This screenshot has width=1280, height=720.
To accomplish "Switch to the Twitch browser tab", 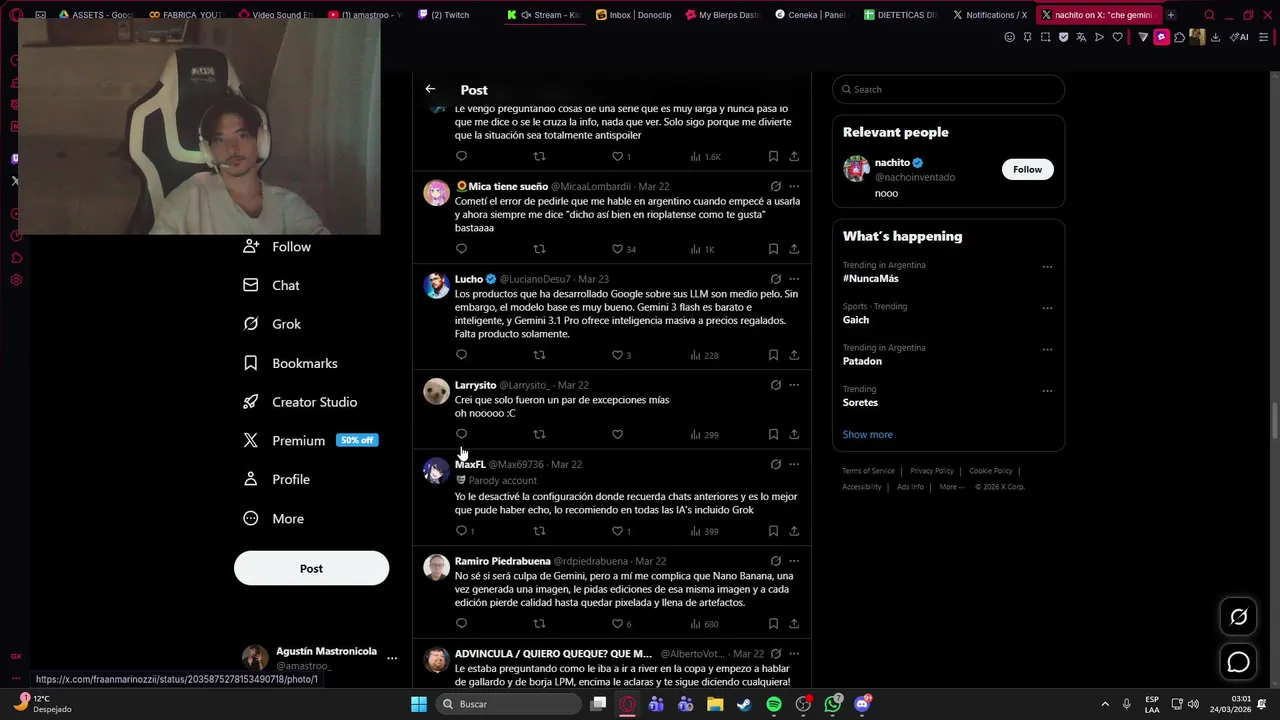I will (443, 15).
